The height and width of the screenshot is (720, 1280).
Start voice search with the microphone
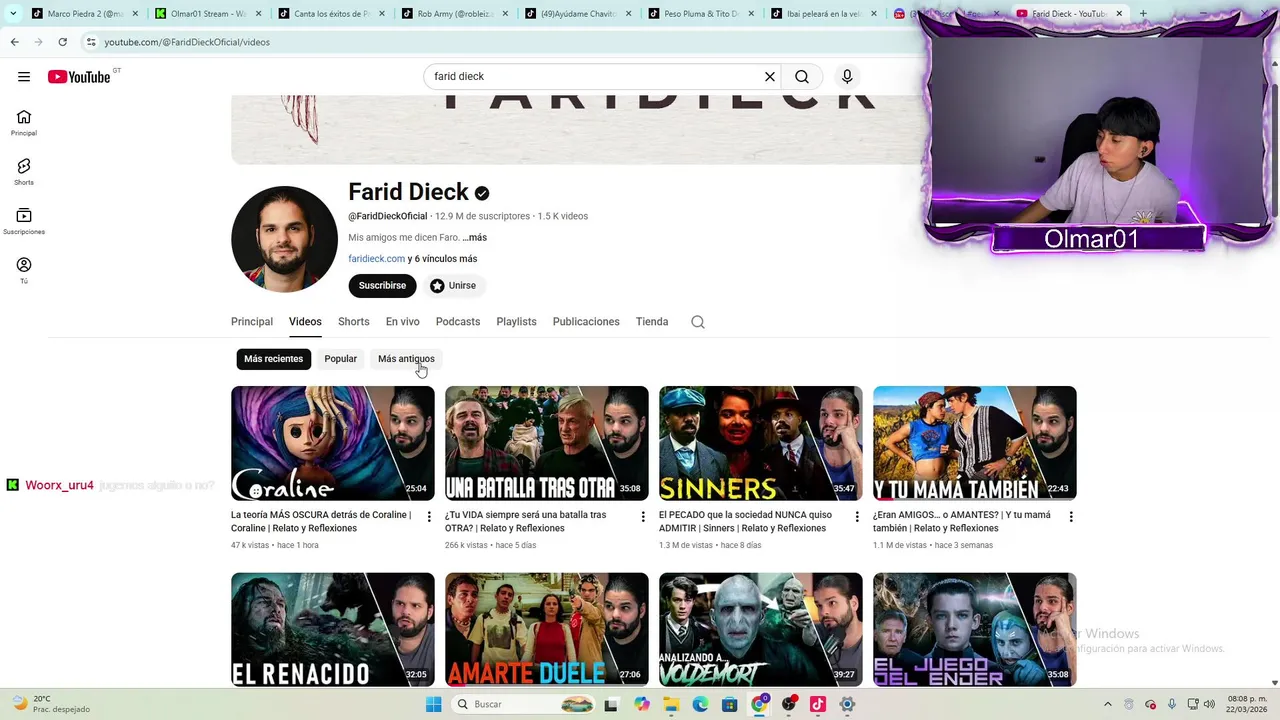point(847,77)
